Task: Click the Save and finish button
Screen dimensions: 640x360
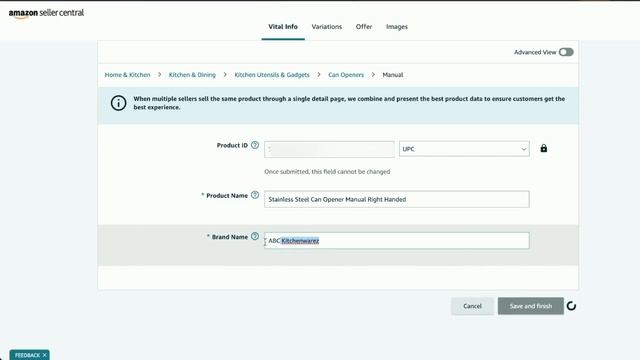Action: (531, 306)
